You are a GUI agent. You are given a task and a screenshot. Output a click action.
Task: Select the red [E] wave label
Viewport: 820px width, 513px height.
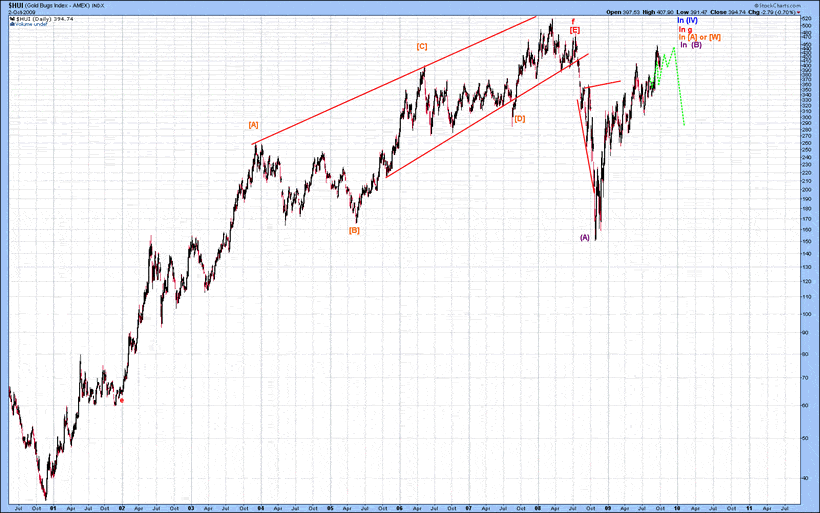(x=575, y=30)
